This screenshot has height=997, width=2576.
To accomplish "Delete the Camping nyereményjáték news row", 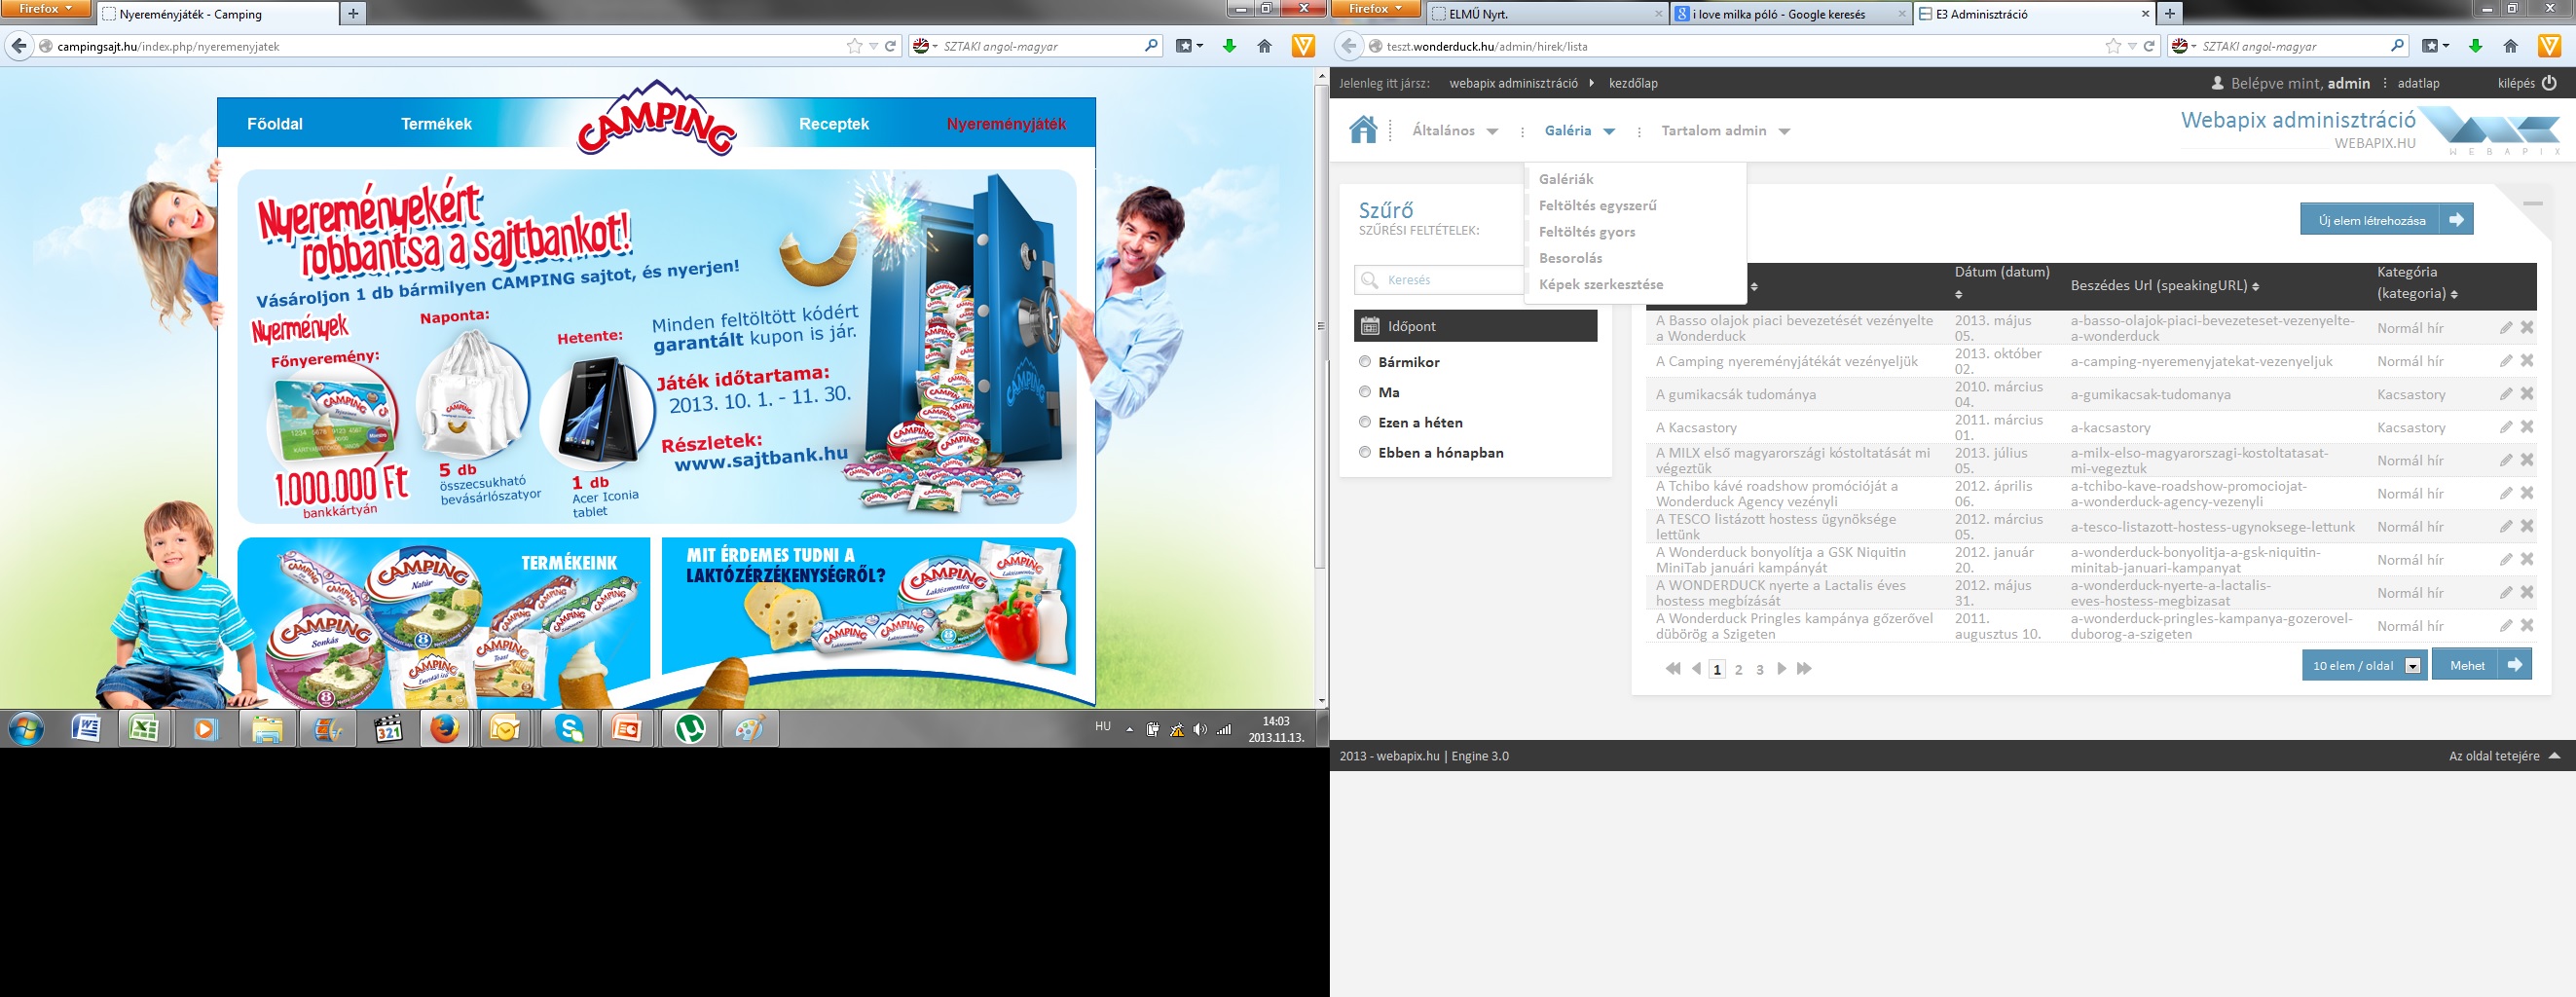I will pos(2527,361).
